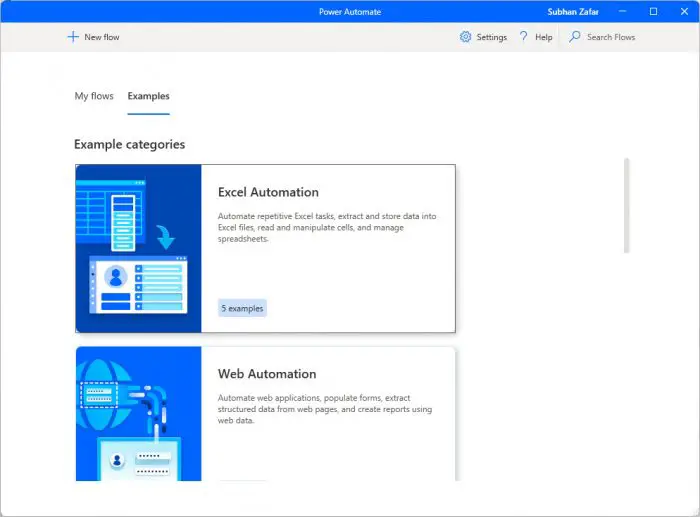Screen dimensions: 700x517
Task: Click the Excel Automation title
Action: (268, 192)
